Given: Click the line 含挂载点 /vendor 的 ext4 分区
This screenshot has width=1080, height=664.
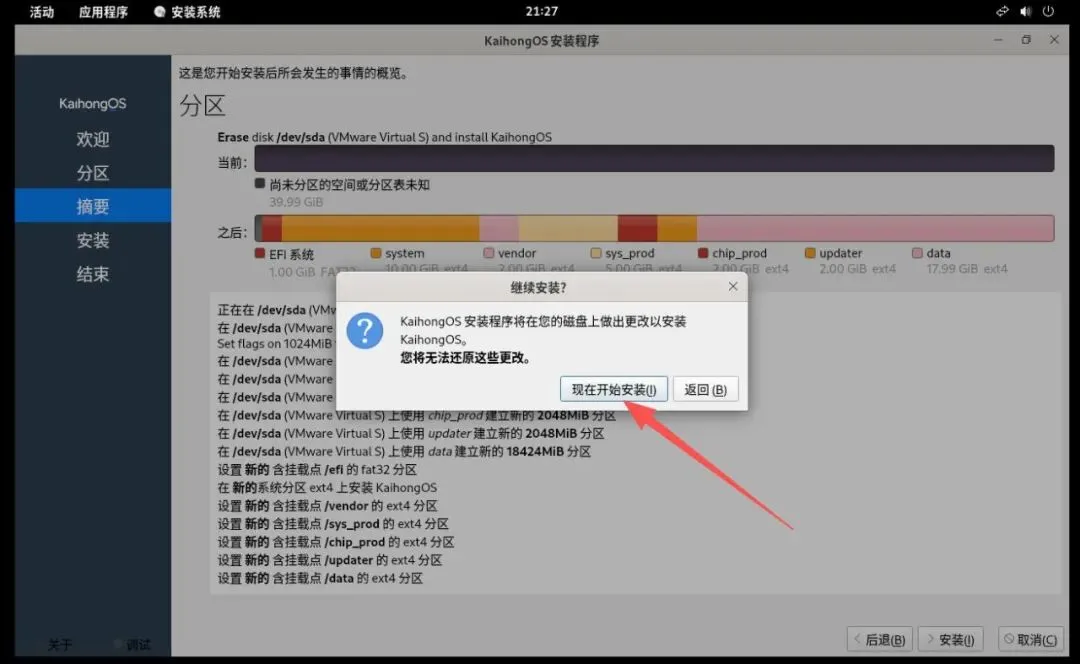Looking at the screenshot, I should tap(327, 506).
